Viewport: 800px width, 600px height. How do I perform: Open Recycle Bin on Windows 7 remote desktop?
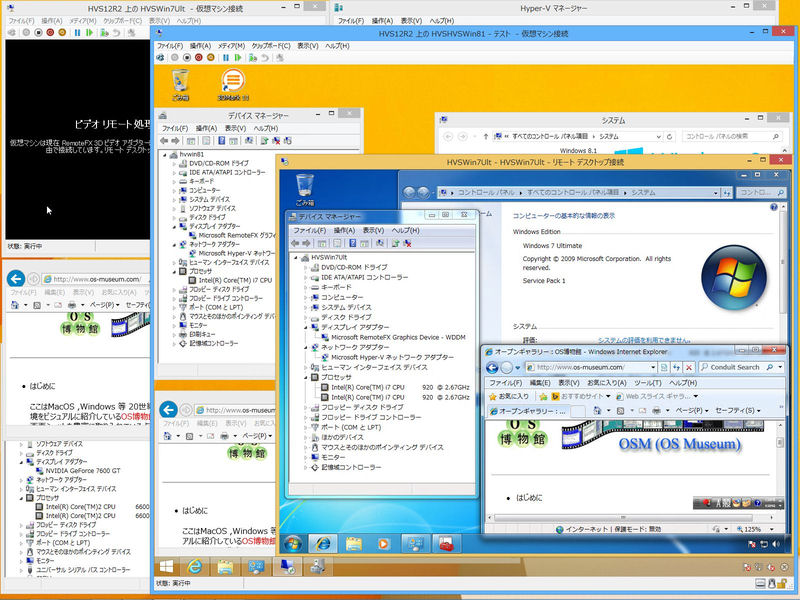[305, 189]
